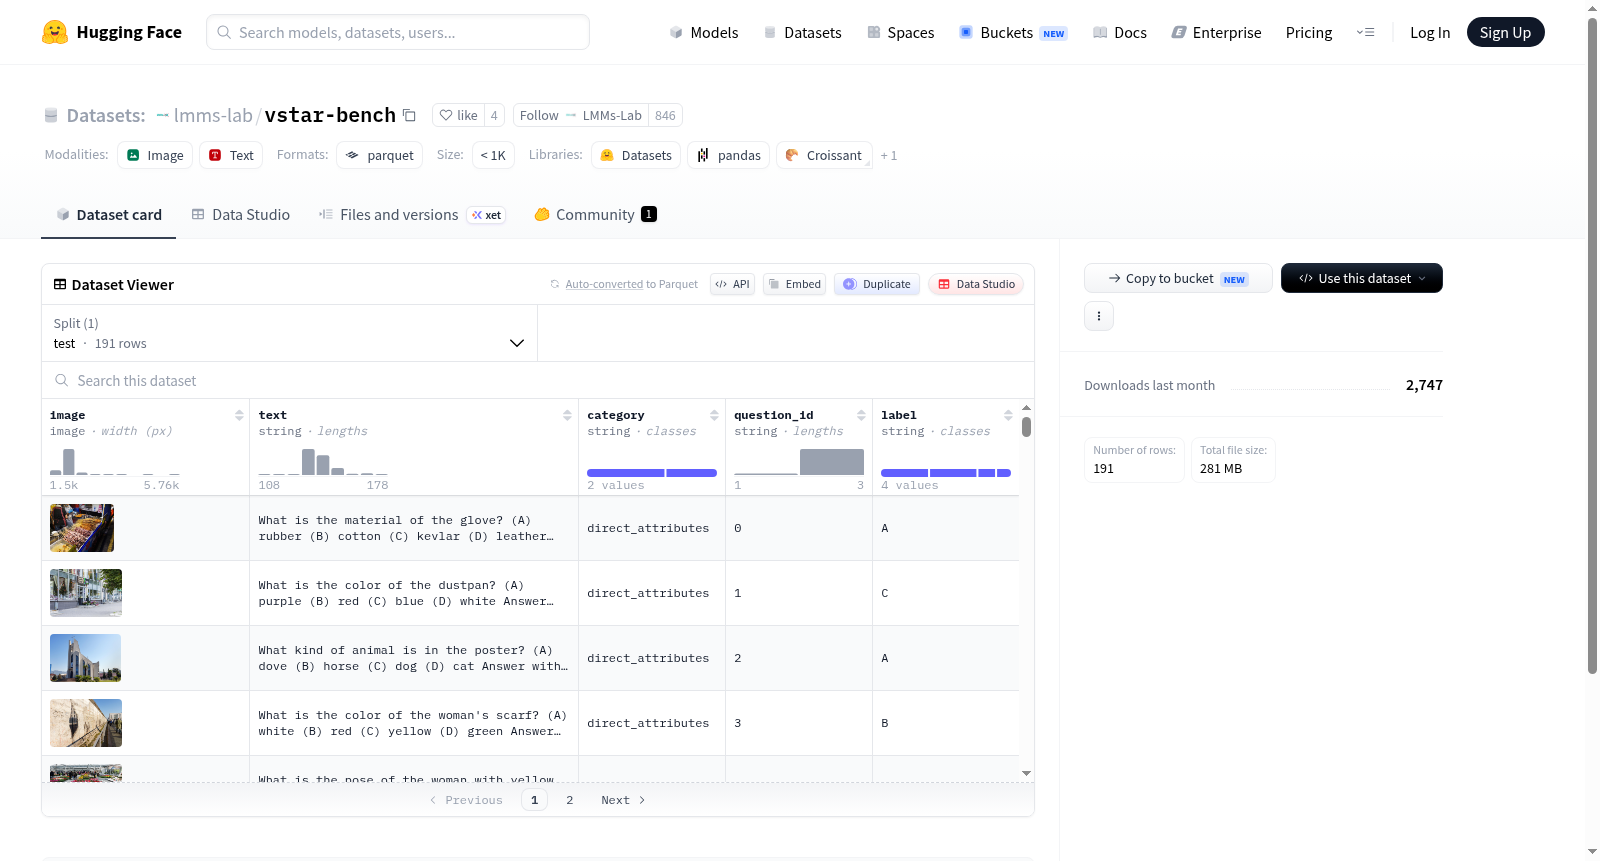Open the Community tab
The width and height of the screenshot is (1600, 861).
tap(595, 214)
